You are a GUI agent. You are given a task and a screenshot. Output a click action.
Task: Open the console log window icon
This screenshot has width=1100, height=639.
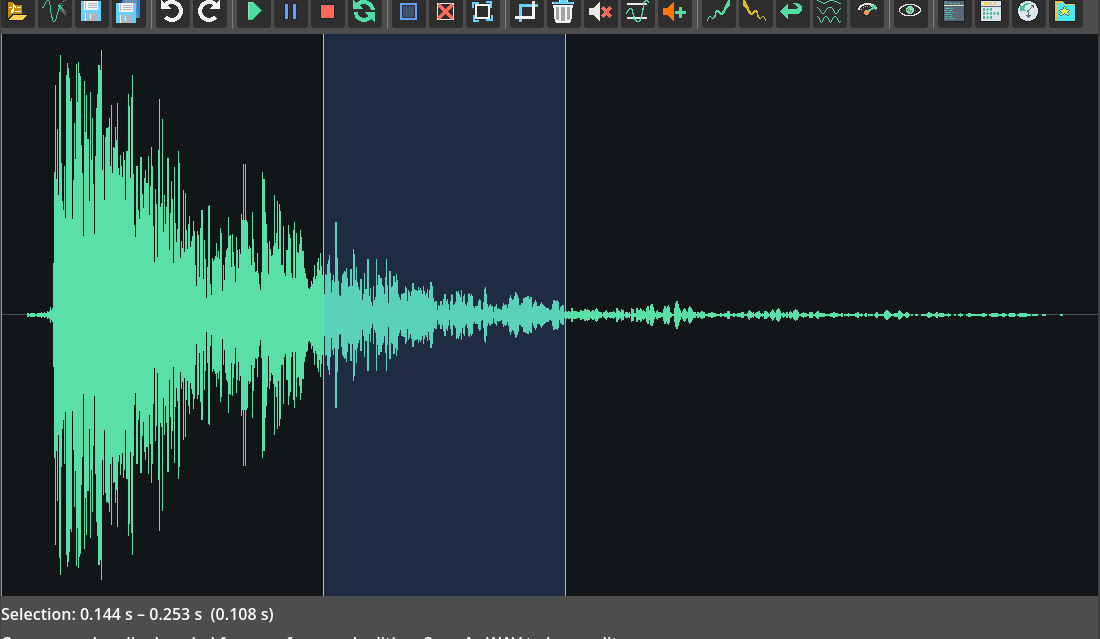[x=954, y=11]
